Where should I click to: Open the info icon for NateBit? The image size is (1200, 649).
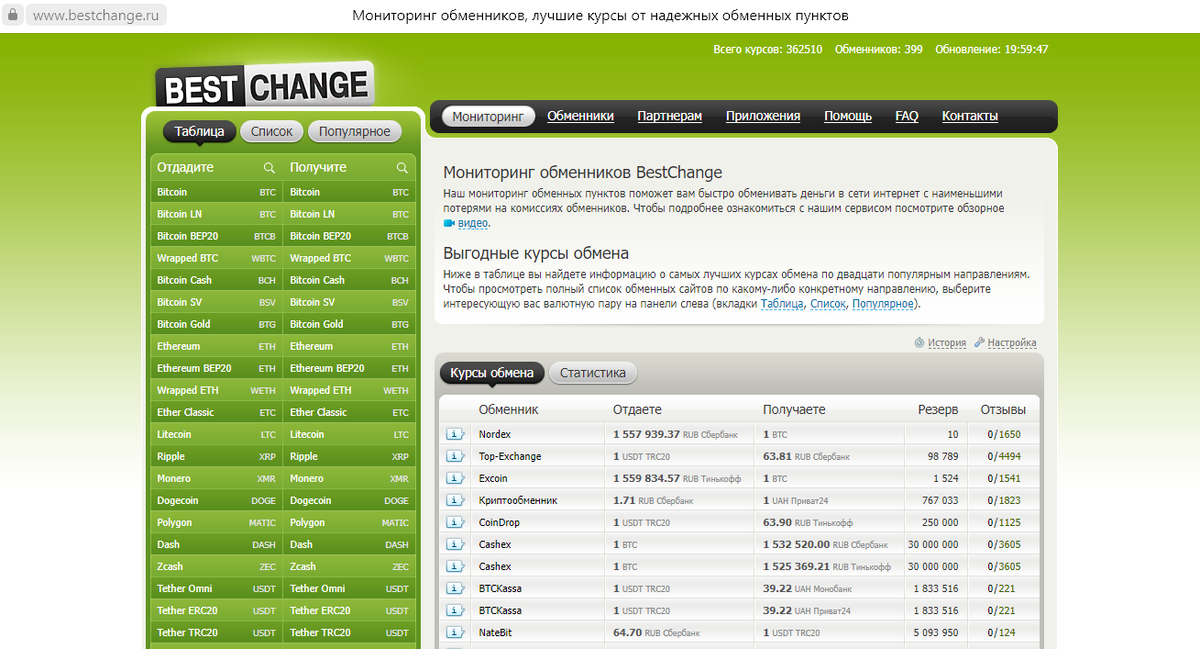click(455, 632)
